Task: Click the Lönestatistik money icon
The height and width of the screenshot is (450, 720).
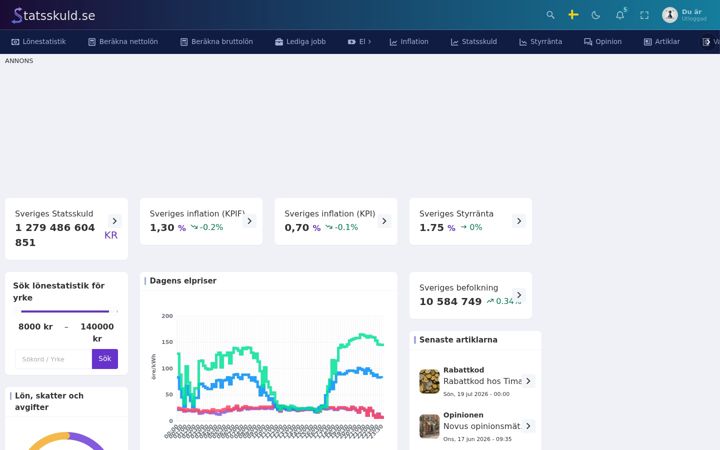Action: (15, 42)
